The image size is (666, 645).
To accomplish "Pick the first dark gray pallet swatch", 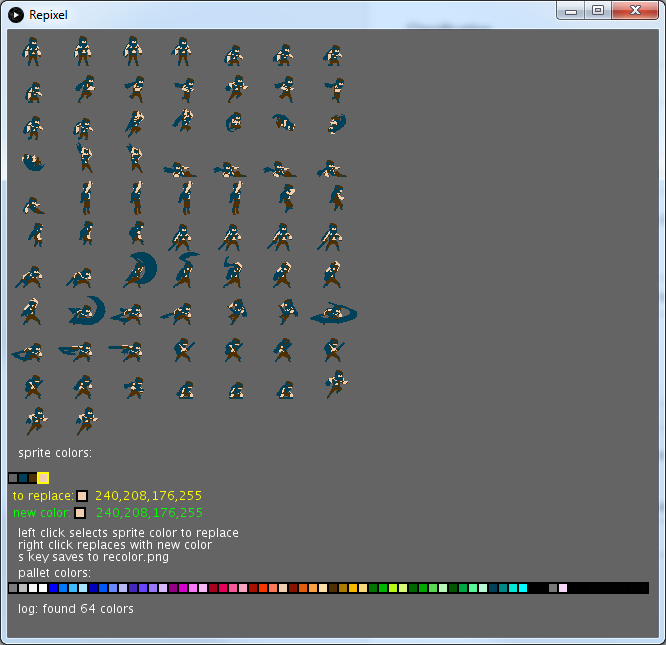I will coord(13,588).
